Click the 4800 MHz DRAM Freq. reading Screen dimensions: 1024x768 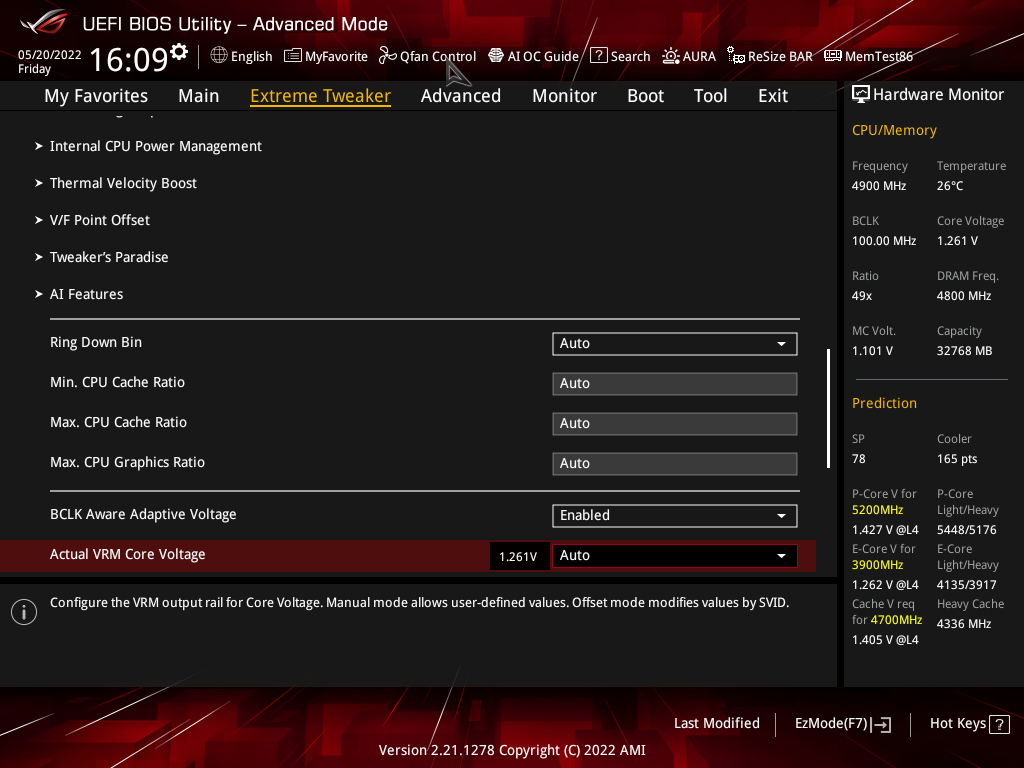964,296
